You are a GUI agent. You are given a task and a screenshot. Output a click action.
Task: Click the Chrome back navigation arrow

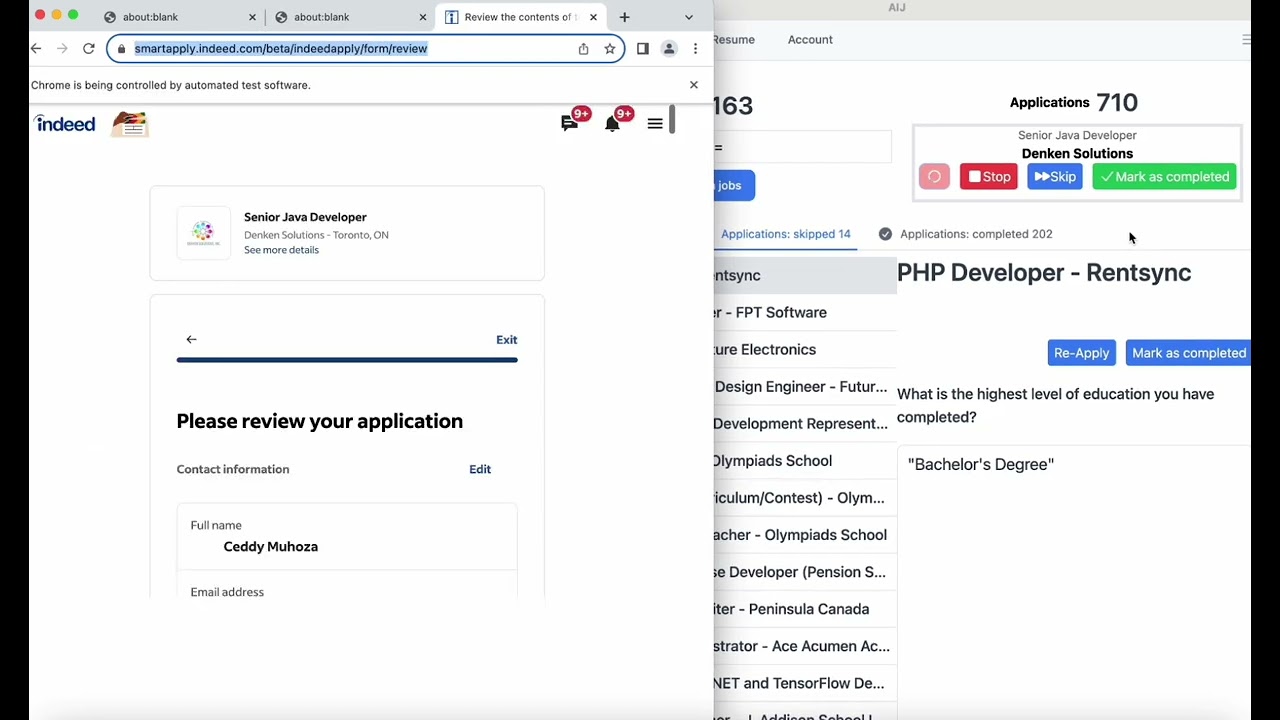click(36, 48)
